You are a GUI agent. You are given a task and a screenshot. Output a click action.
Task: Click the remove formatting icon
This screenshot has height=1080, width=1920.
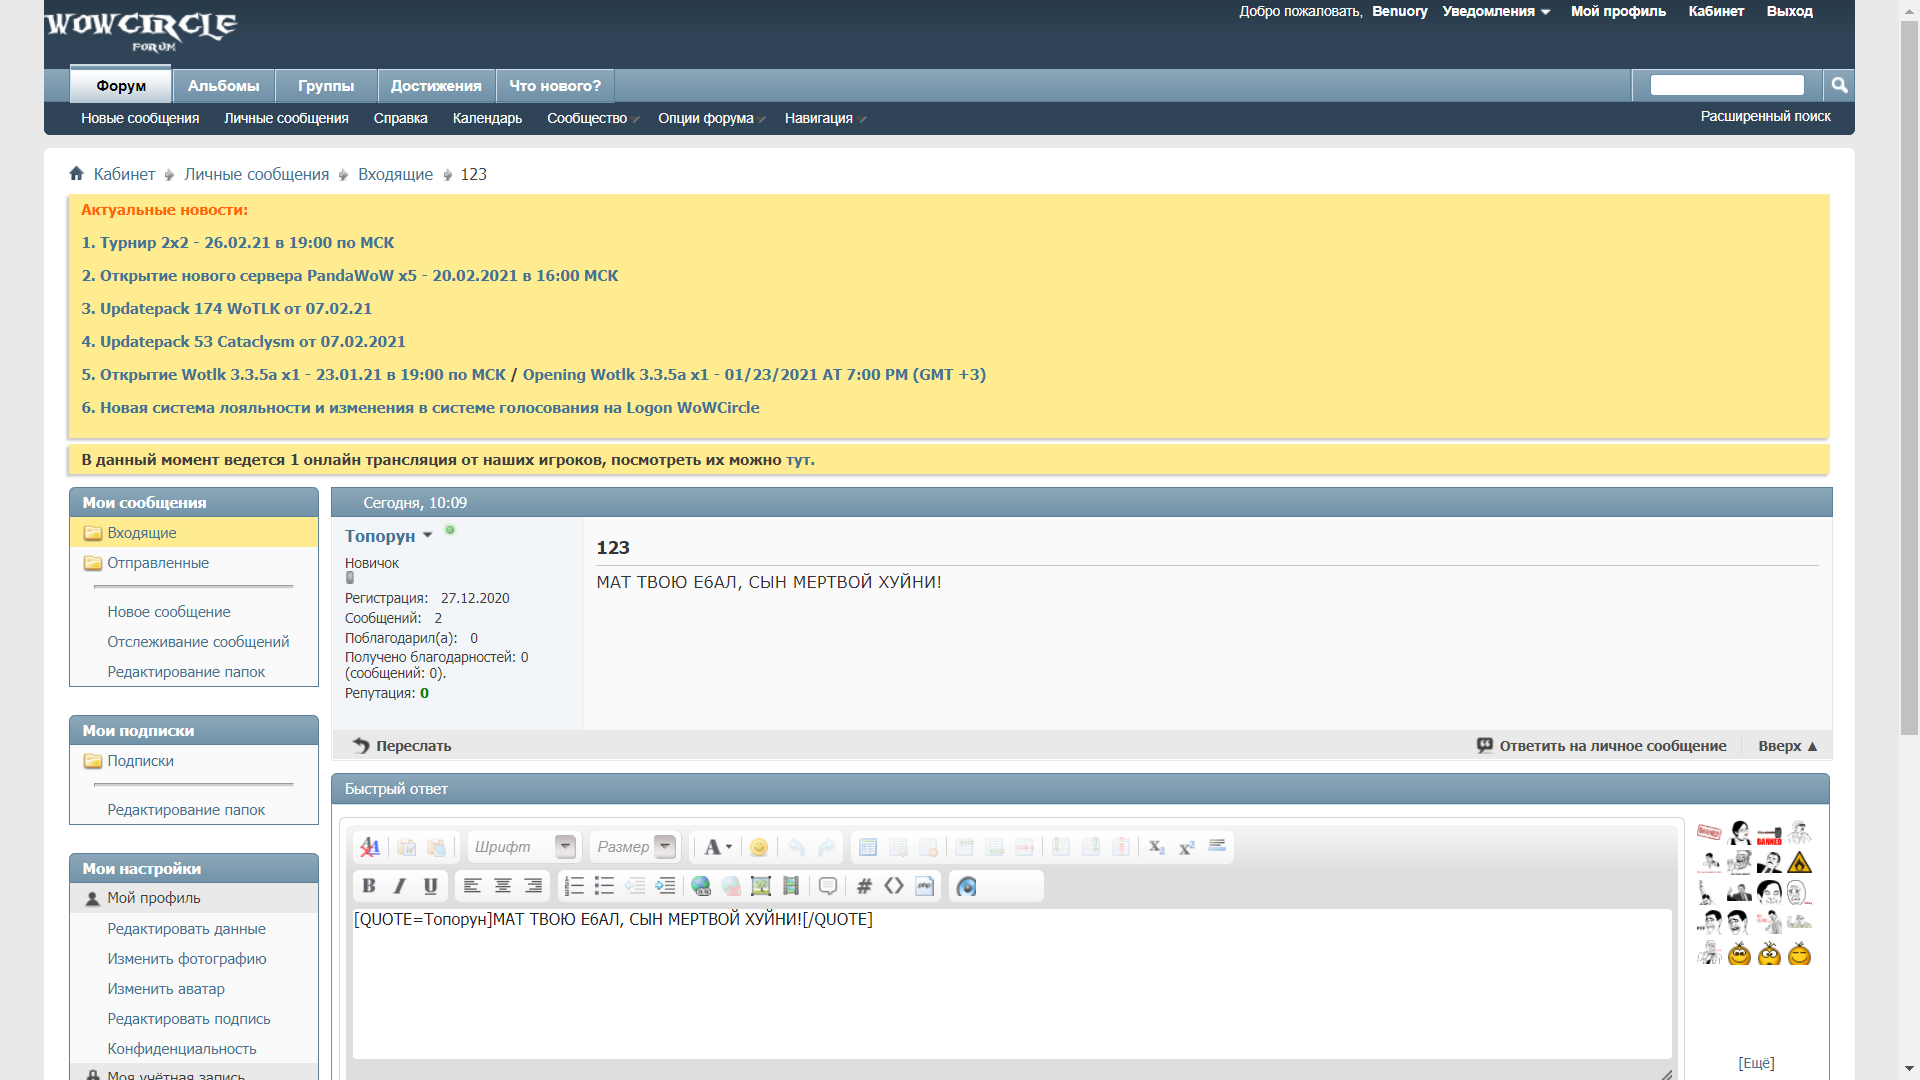point(370,847)
